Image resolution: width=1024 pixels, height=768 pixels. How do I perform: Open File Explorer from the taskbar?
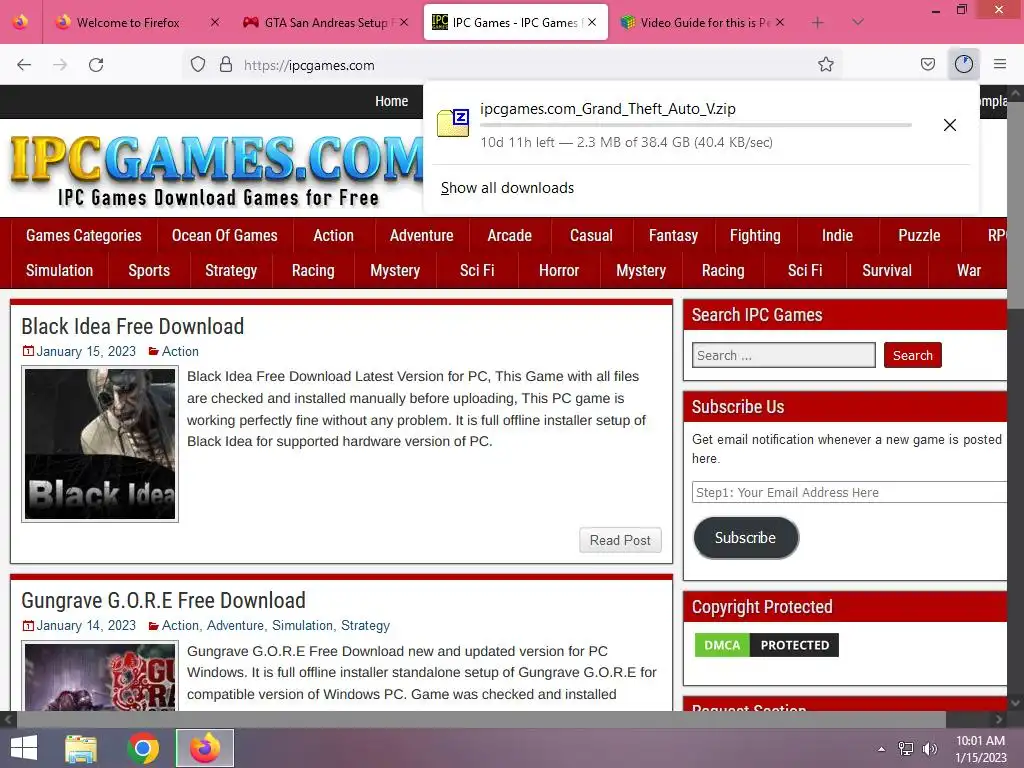[81, 748]
